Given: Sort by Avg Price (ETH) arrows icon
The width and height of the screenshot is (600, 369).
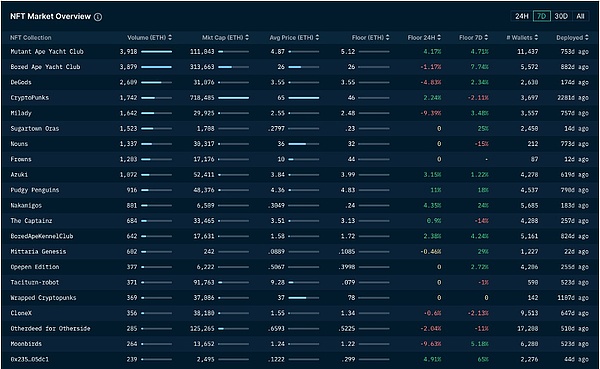Looking at the screenshot, I should pyautogui.click(x=317, y=38).
